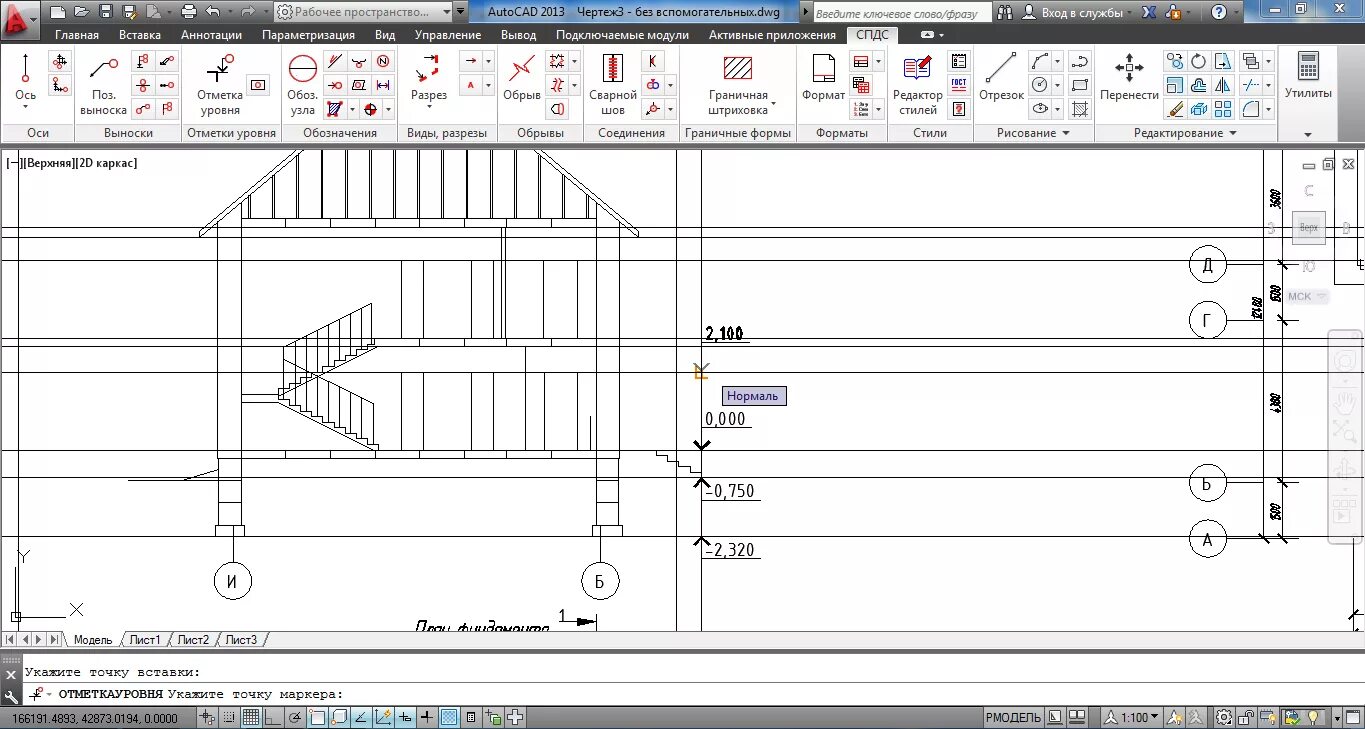This screenshot has height=729, width=1365.
Task: Expand the Граничная штриховка dropdown arrow
Action: (774, 110)
